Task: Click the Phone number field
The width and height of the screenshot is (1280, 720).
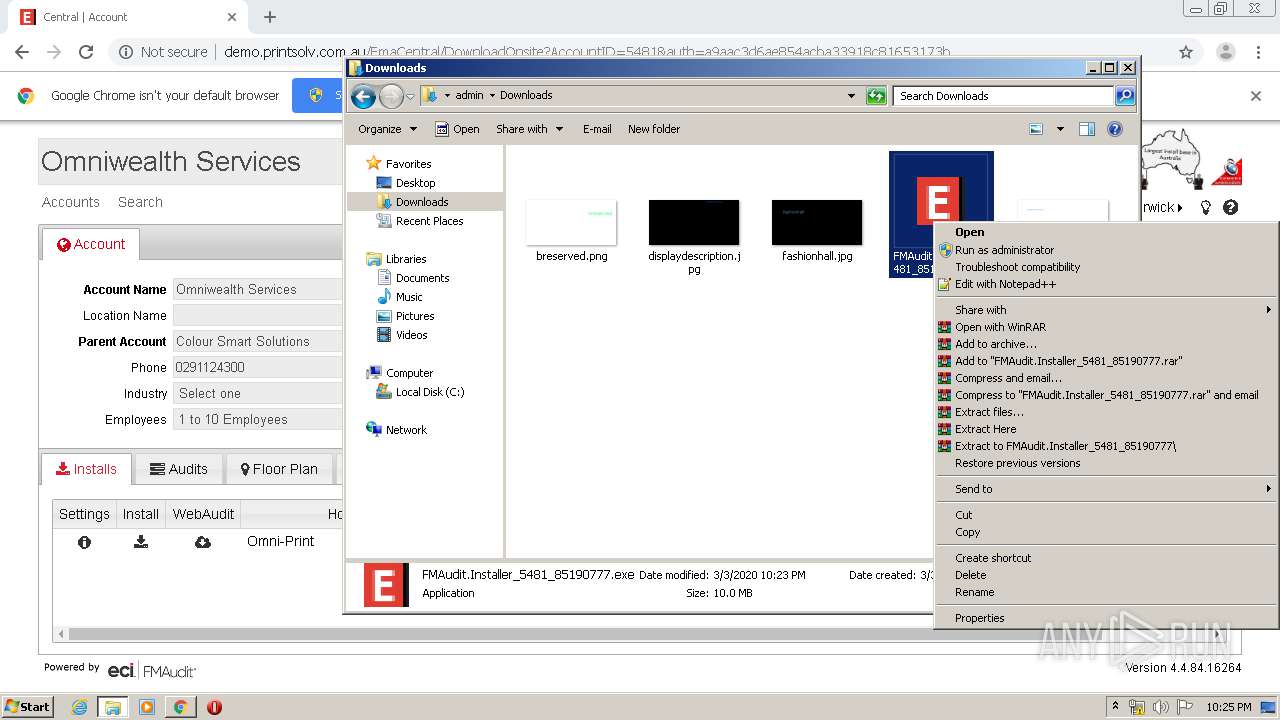Action: pos(259,367)
